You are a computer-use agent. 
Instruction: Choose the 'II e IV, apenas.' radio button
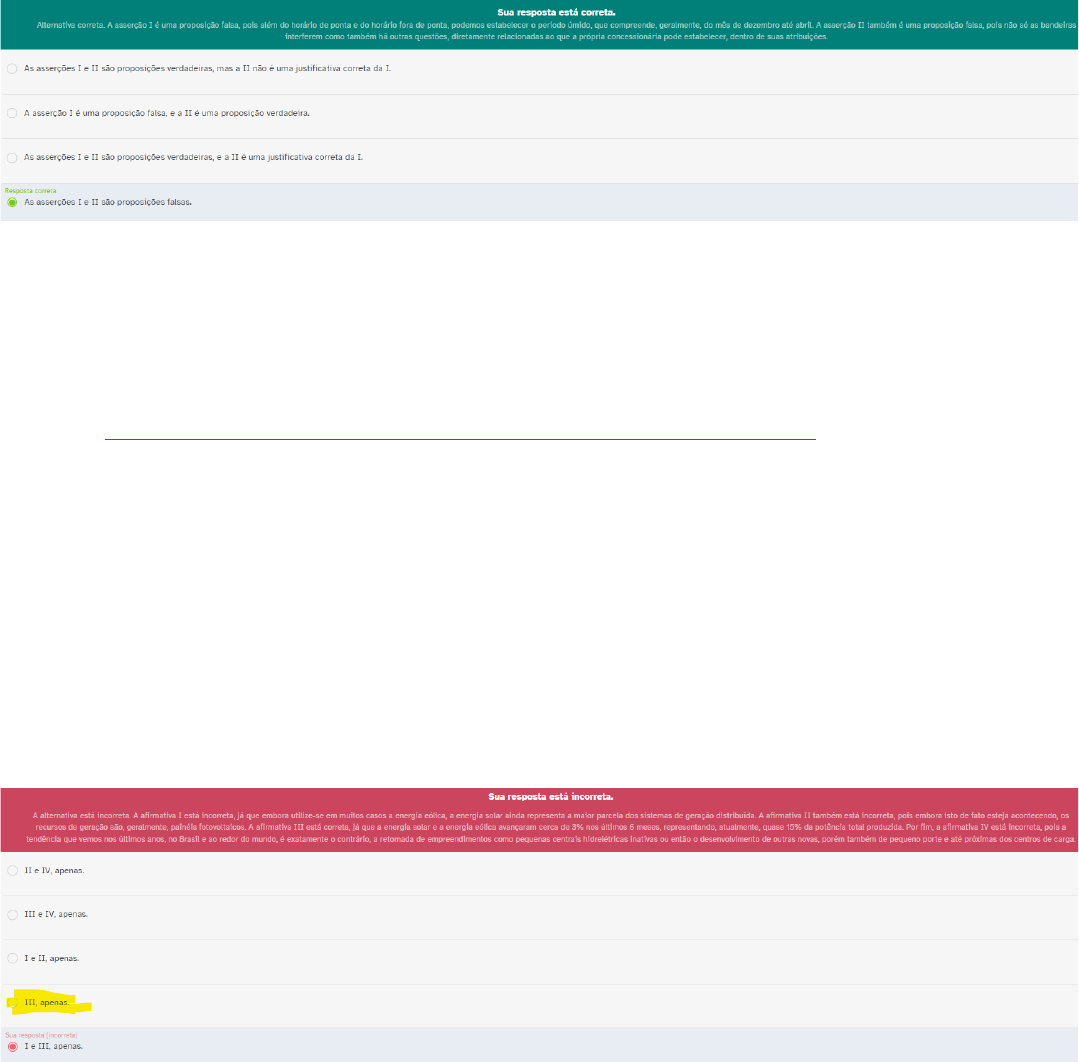(x=12, y=870)
